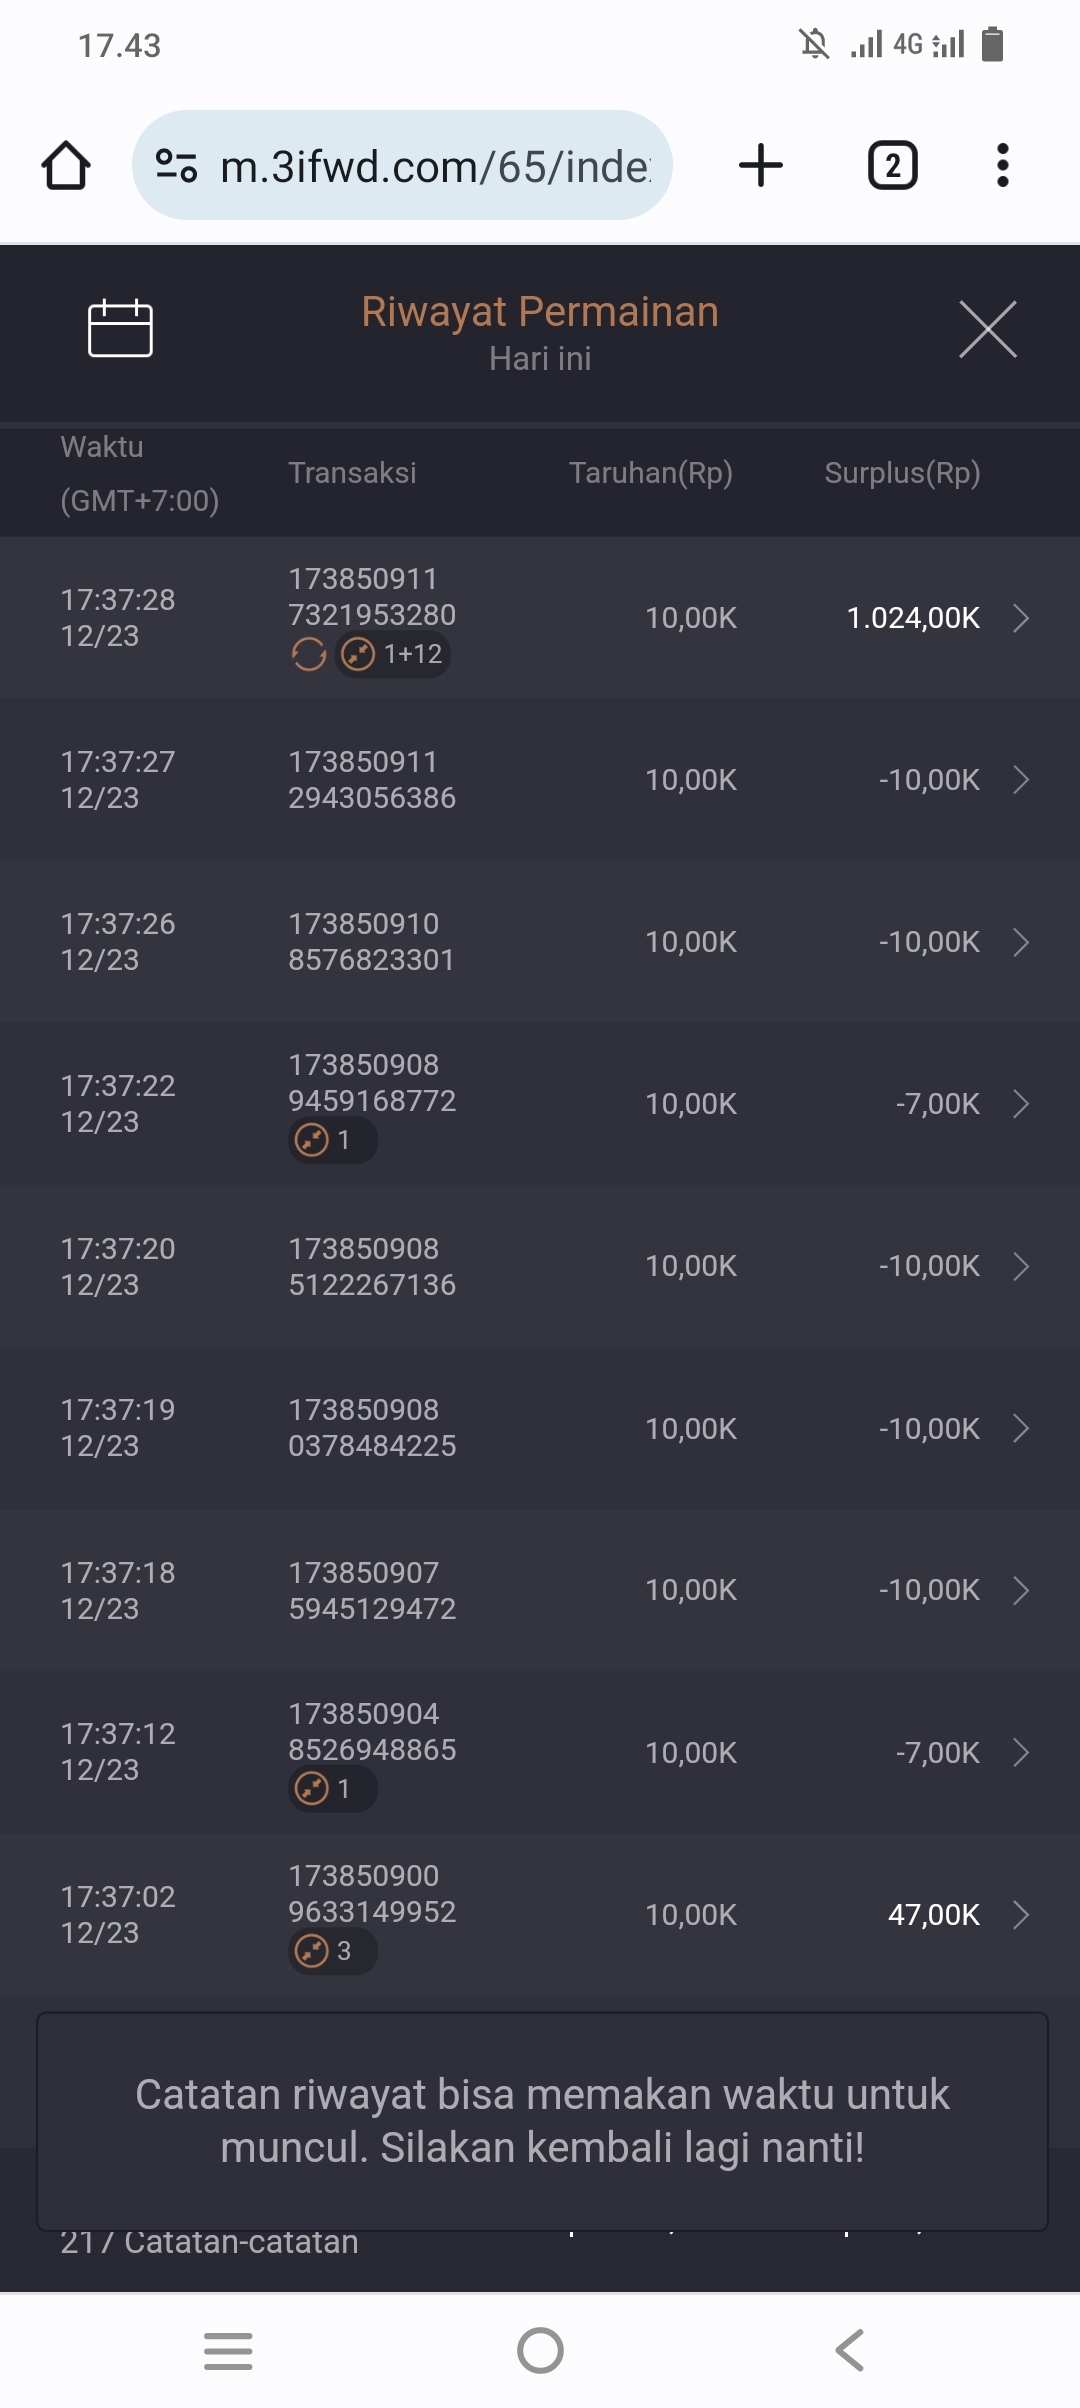1080x2408 pixels.
Task: Expand the 17:37:28 transaction with 1.024,00K surplus
Action: coord(1020,618)
